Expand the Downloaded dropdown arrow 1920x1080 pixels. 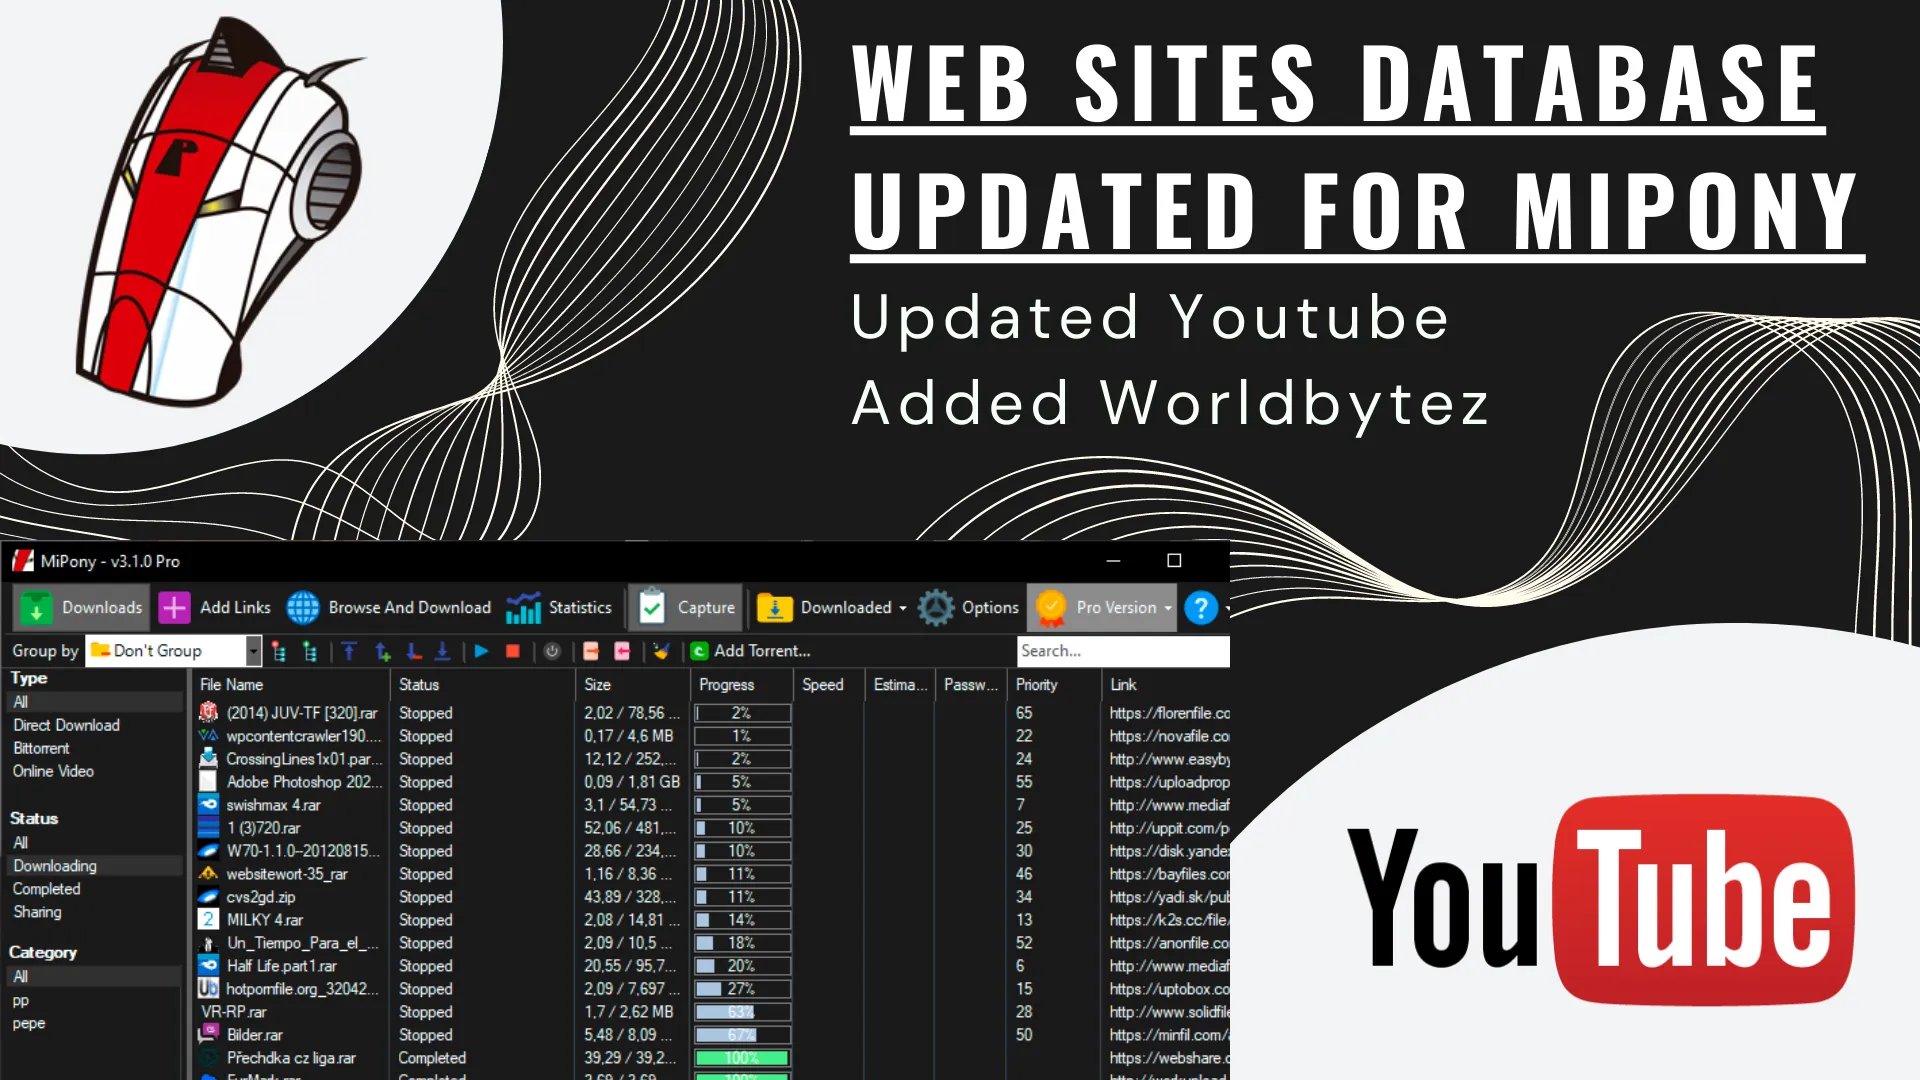[903, 608]
